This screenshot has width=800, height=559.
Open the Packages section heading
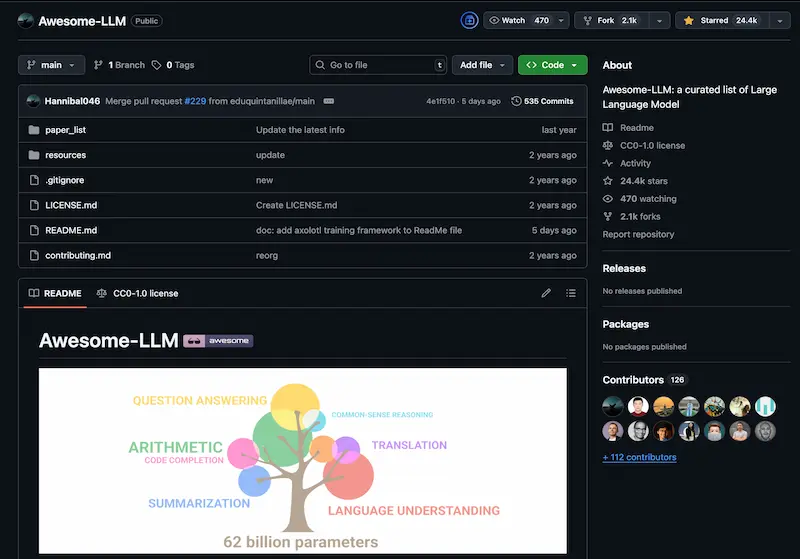pyautogui.click(x=626, y=324)
